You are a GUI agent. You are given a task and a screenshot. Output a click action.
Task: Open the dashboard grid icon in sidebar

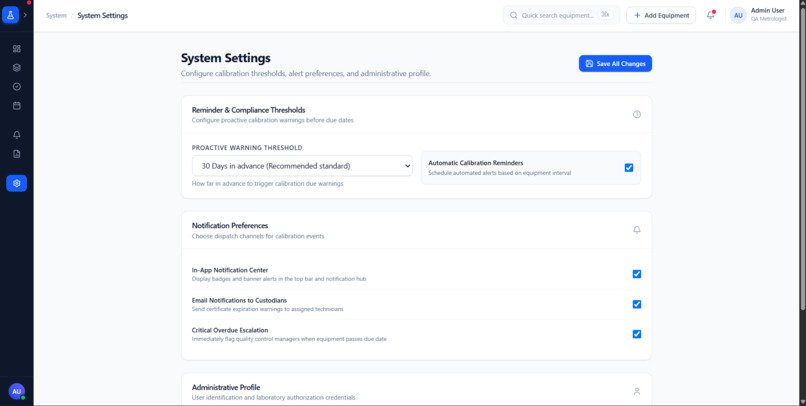click(16, 49)
